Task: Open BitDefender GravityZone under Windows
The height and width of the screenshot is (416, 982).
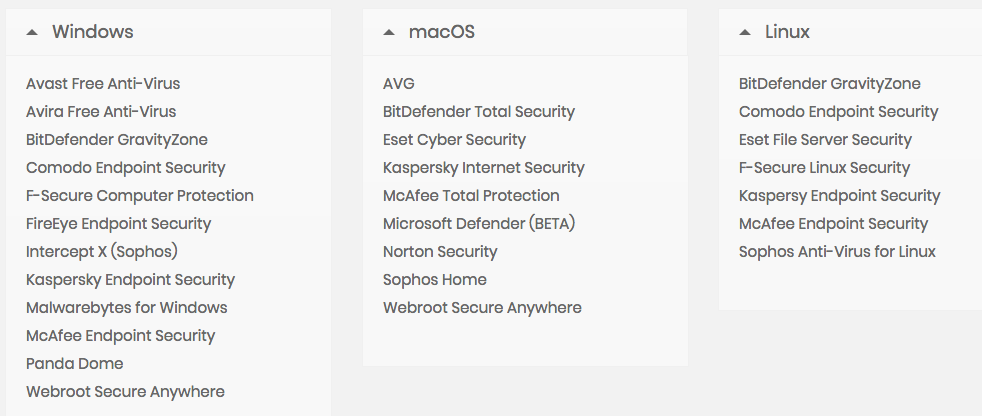Action: point(116,140)
